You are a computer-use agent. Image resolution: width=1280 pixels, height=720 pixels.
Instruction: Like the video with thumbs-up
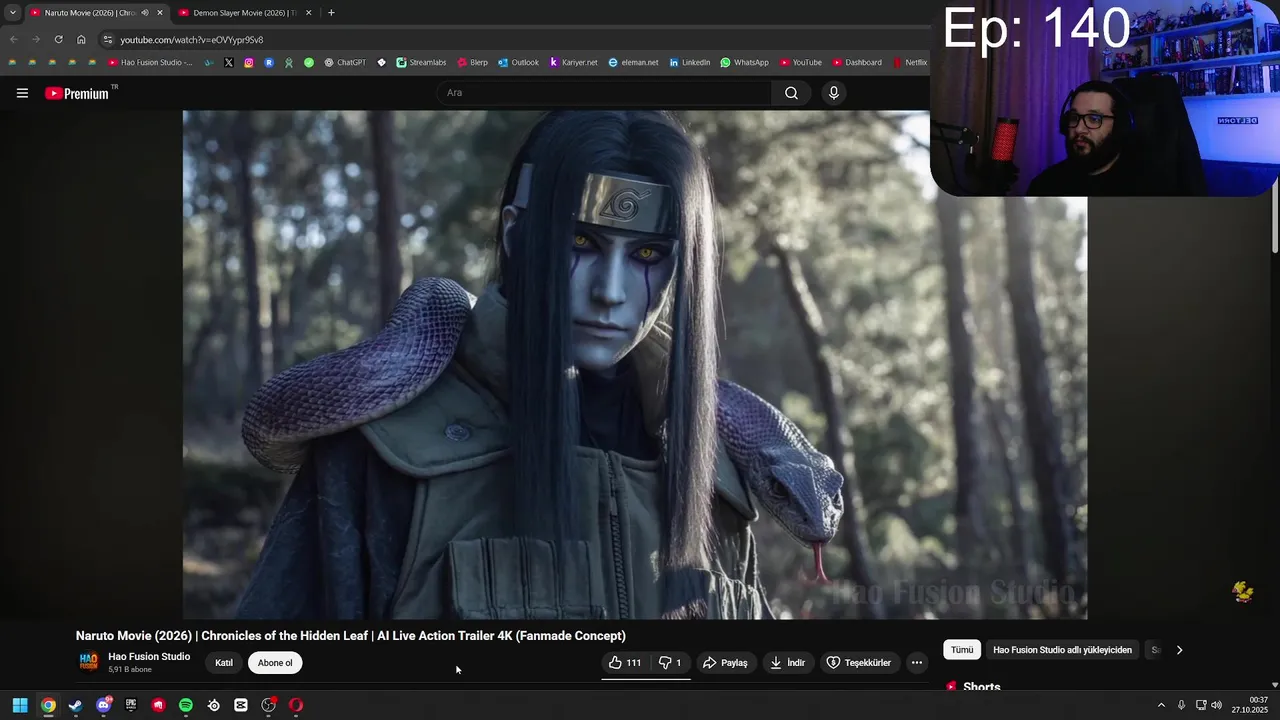[625, 663]
